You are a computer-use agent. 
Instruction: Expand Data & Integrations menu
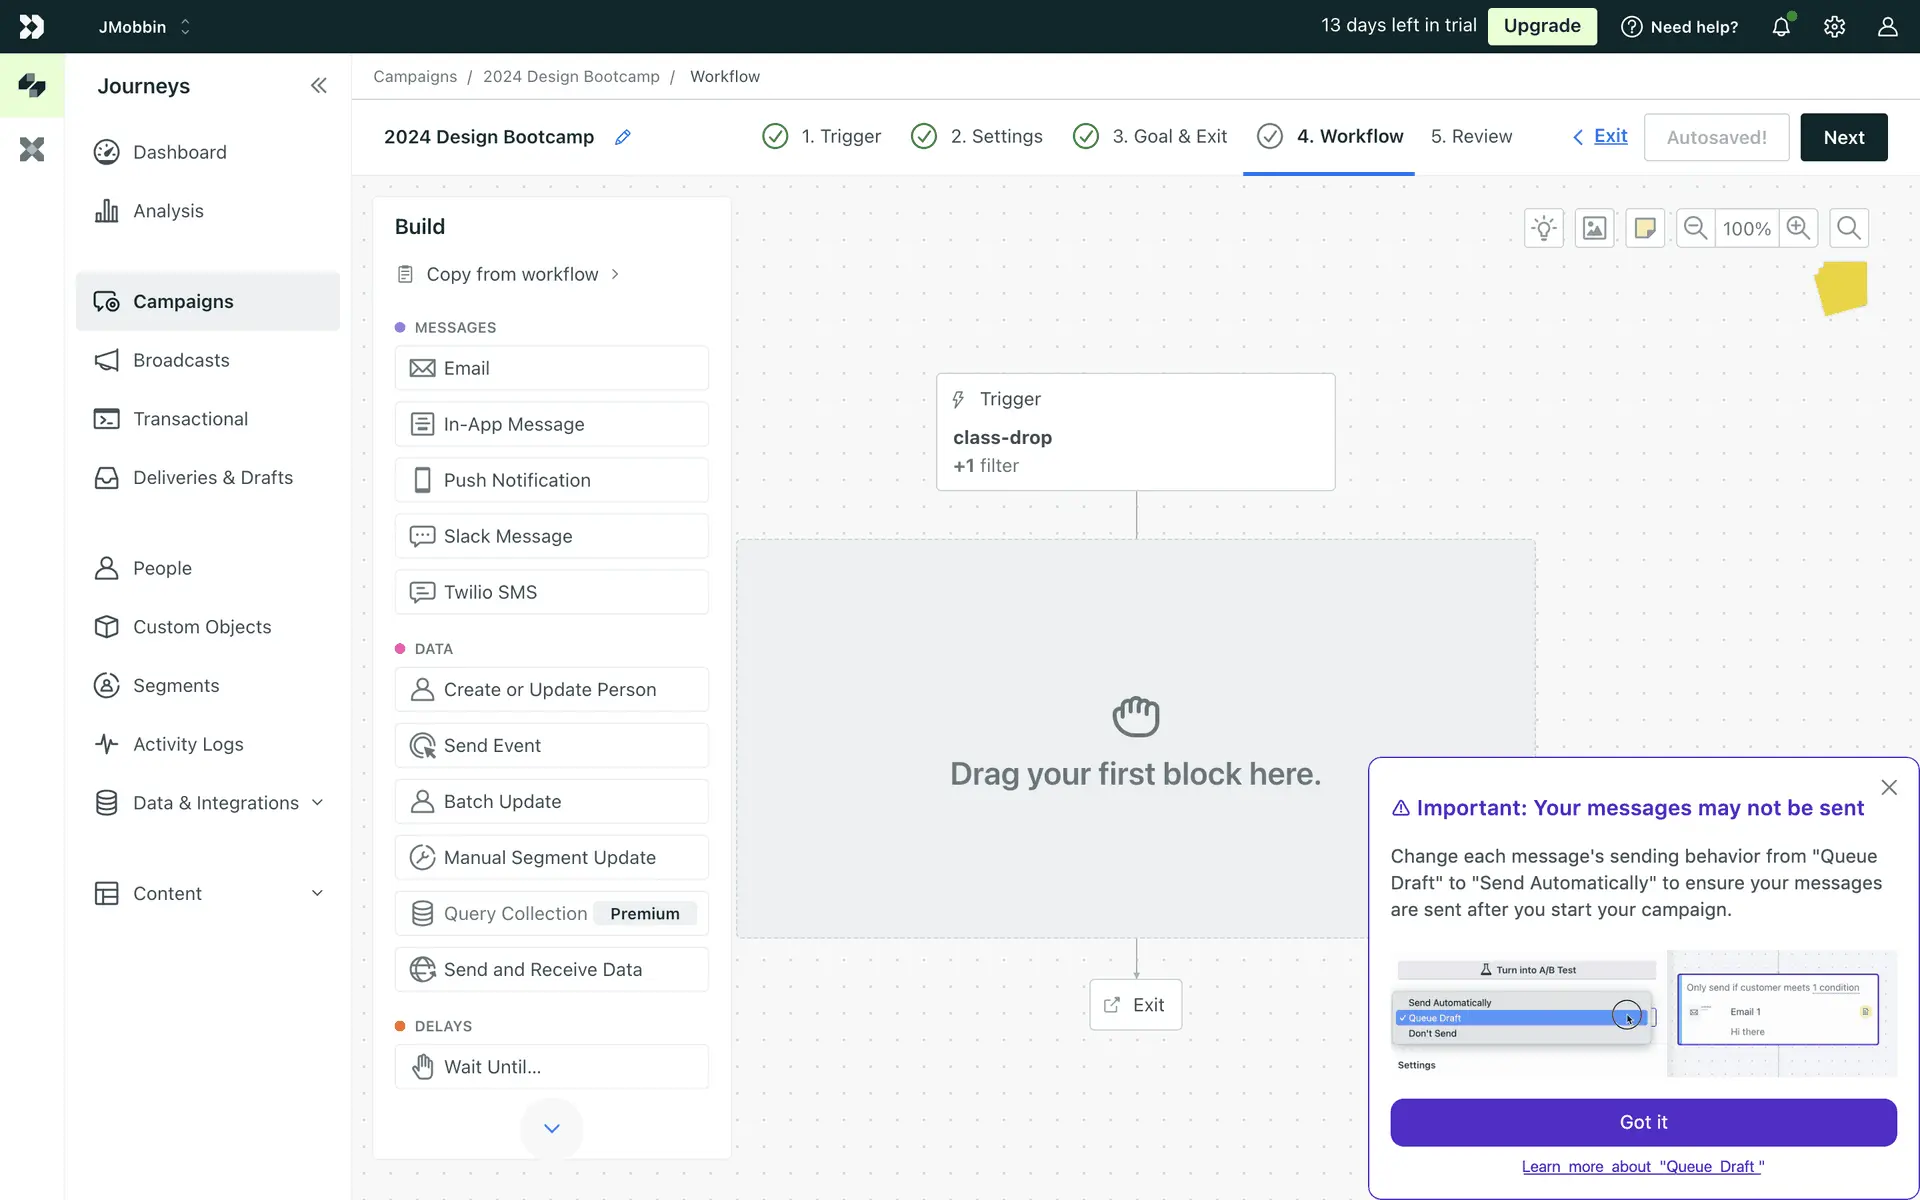coord(317,802)
